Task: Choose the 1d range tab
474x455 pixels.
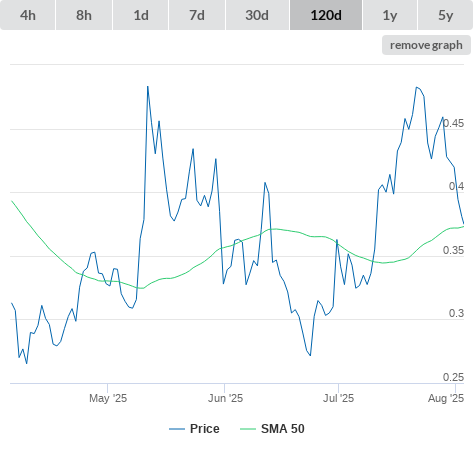Action: pos(141,15)
